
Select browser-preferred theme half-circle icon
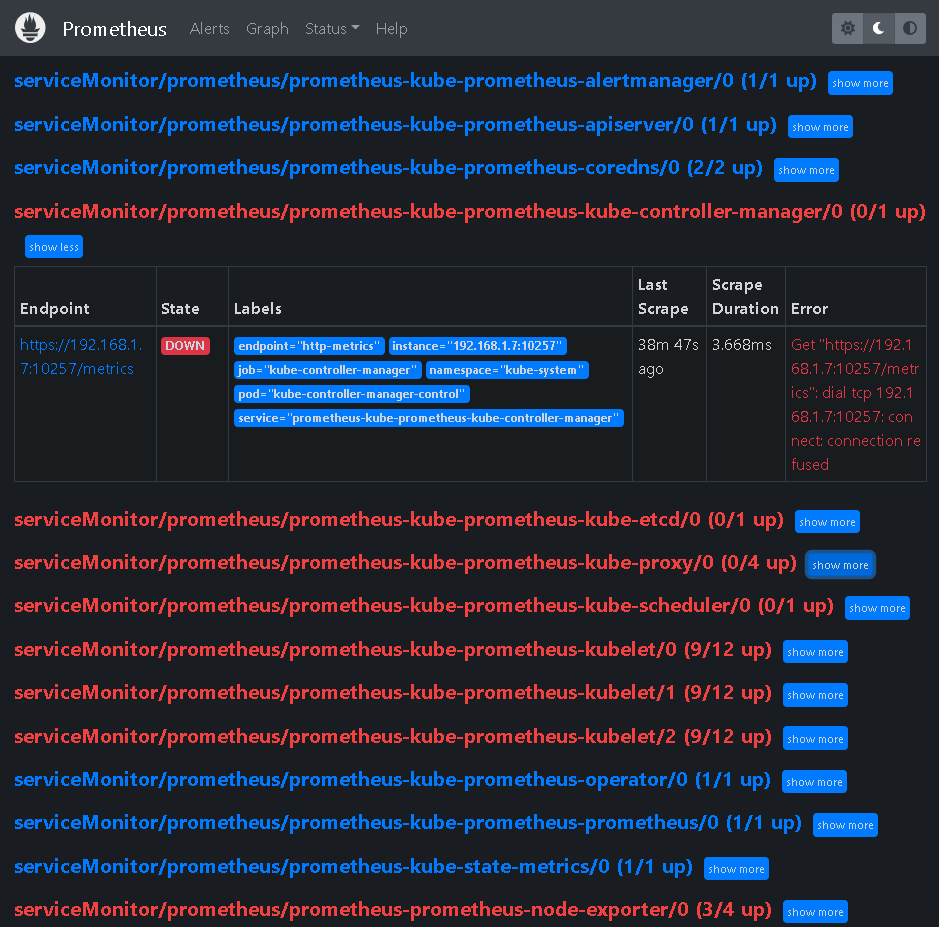(910, 28)
